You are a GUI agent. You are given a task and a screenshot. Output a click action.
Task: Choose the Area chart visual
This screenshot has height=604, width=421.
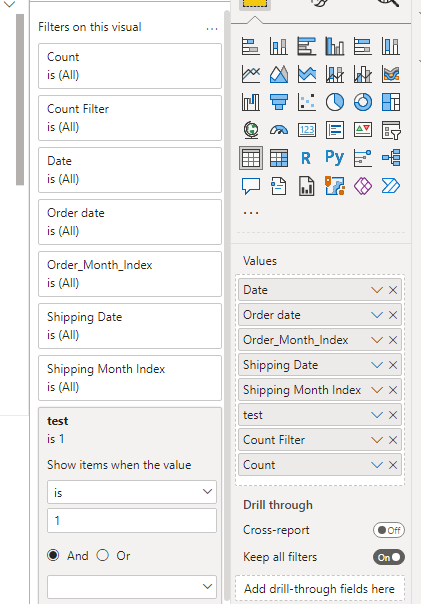pos(278,74)
